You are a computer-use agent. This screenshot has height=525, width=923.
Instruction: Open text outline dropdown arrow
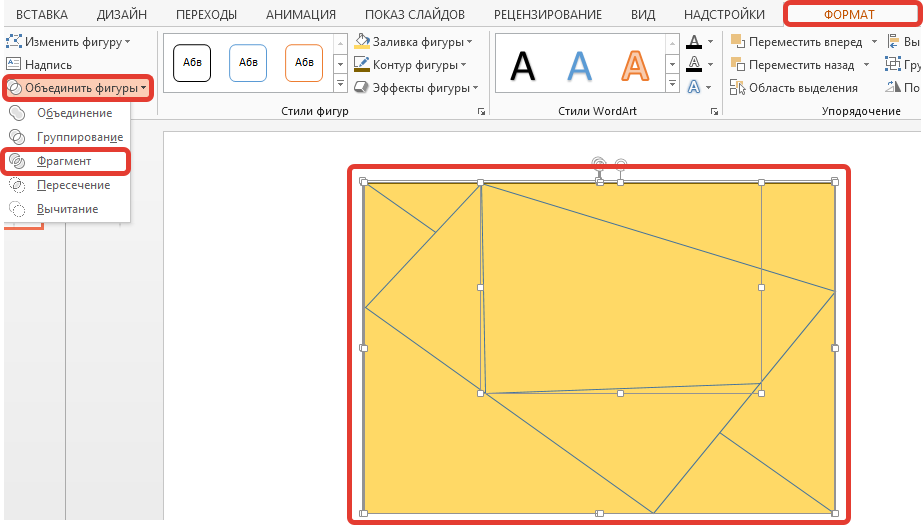tap(710, 64)
